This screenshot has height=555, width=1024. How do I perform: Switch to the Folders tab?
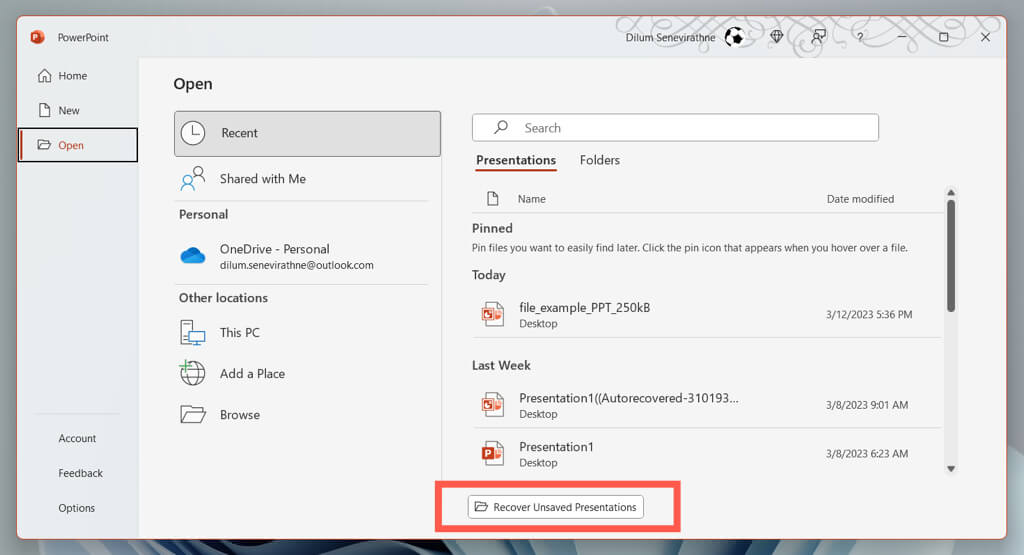point(600,160)
